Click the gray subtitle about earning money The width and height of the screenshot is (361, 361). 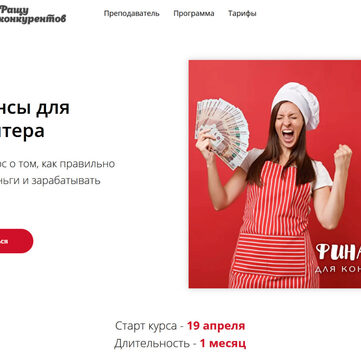pos(57,172)
